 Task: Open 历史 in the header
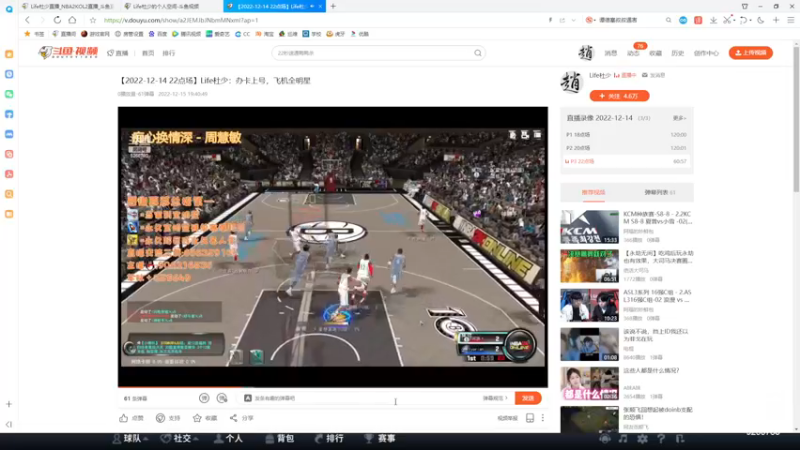pyautogui.click(x=678, y=53)
